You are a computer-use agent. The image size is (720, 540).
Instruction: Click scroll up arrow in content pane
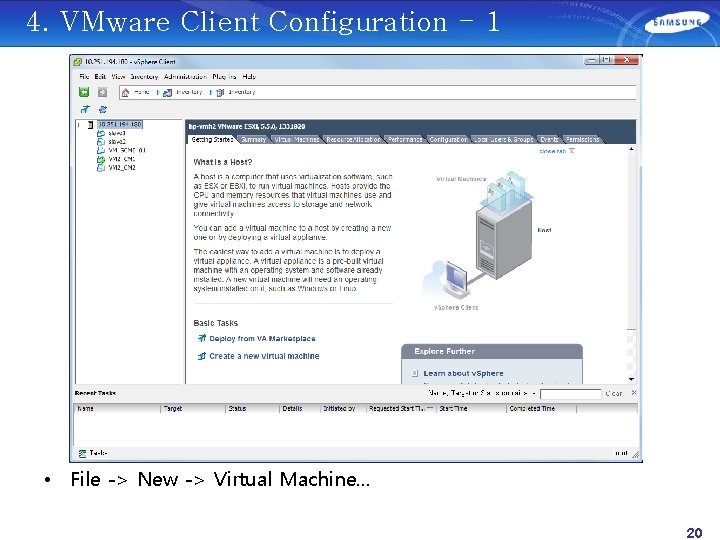click(631, 149)
